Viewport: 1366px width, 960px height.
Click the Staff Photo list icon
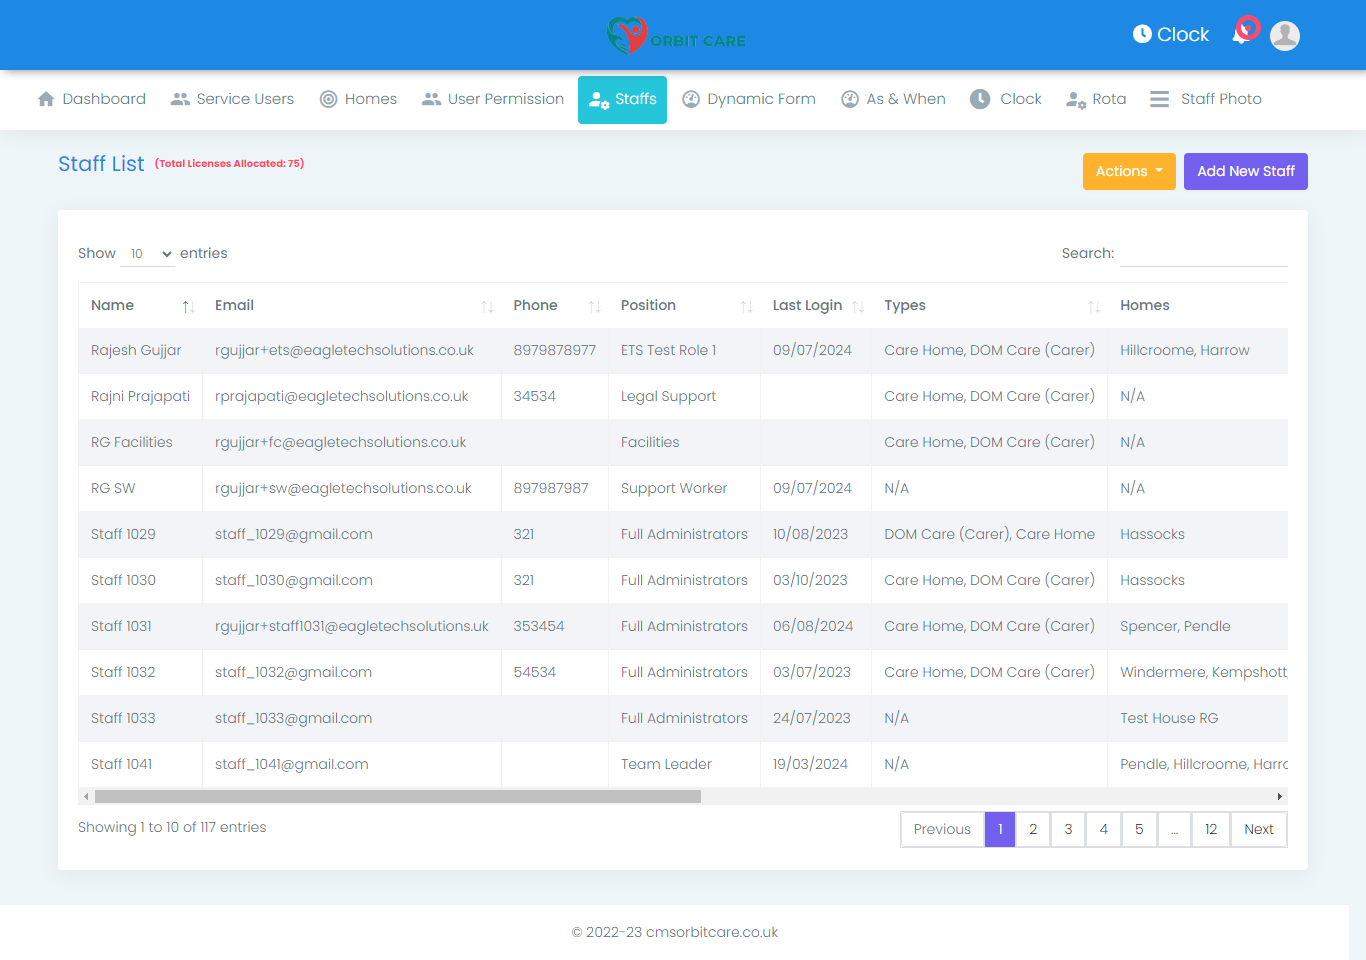point(1159,99)
